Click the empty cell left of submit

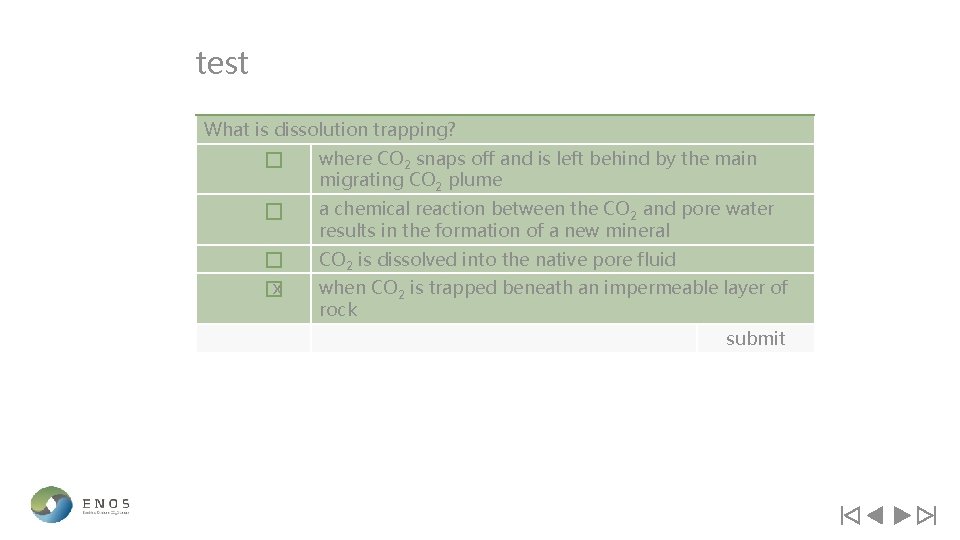point(503,338)
